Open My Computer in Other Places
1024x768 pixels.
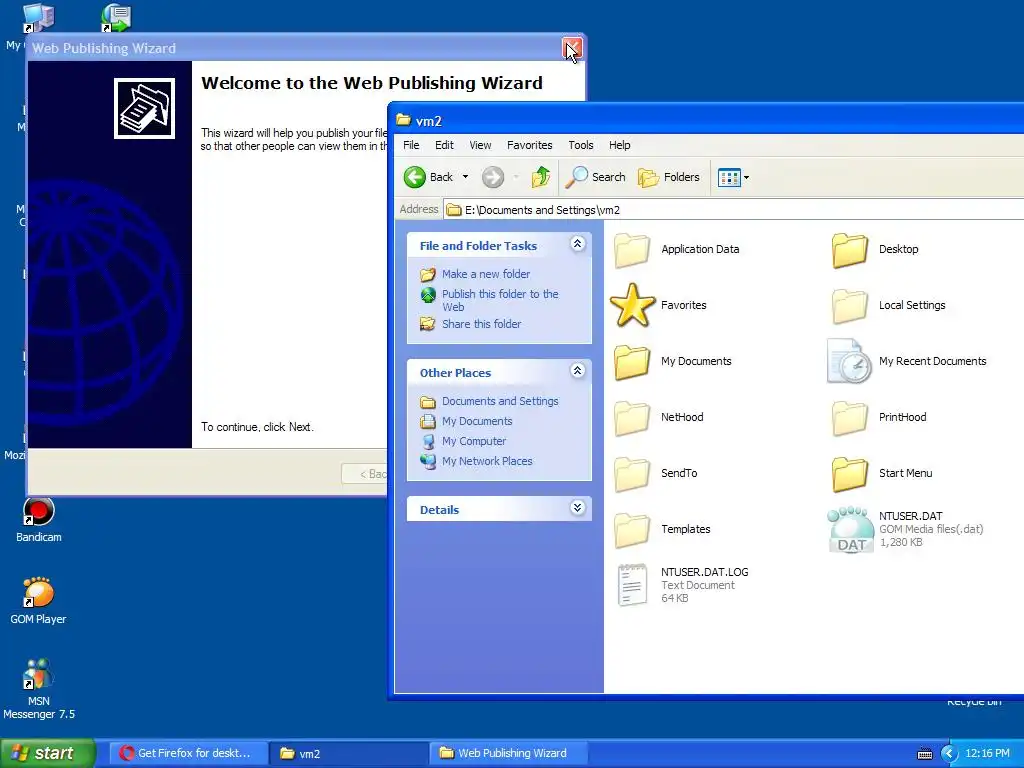point(474,441)
